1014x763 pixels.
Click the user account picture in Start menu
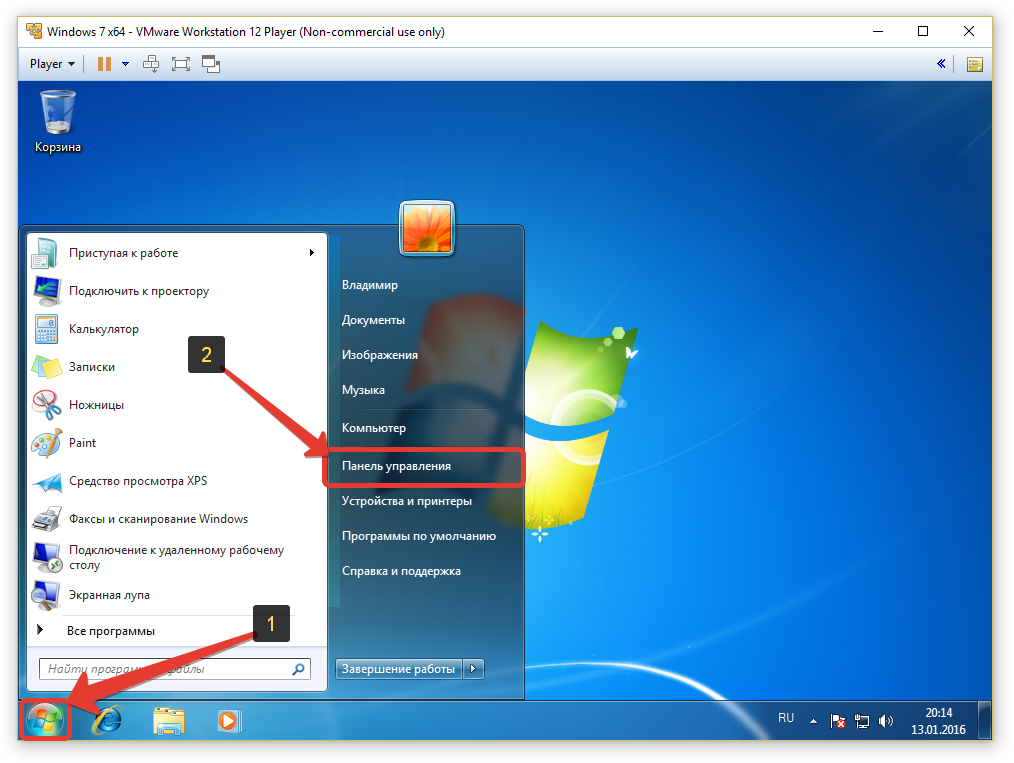[x=427, y=228]
